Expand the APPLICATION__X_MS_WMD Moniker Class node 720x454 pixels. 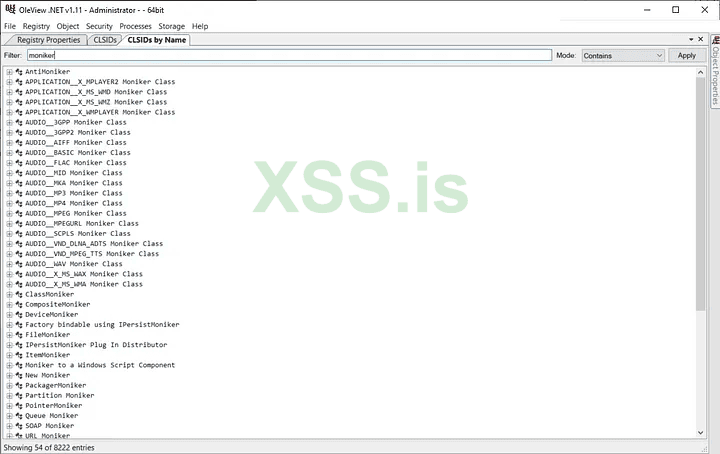click(9, 92)
